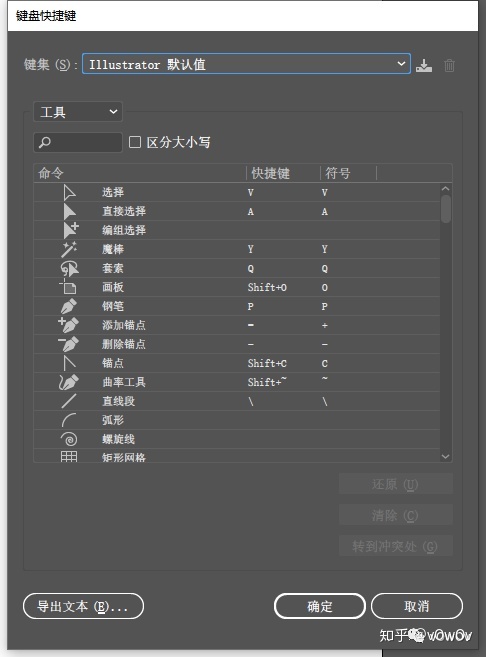Click the Rectangular Grid tool icon
The height and width of the screenshot is (657, 486).
click(69, 456)
